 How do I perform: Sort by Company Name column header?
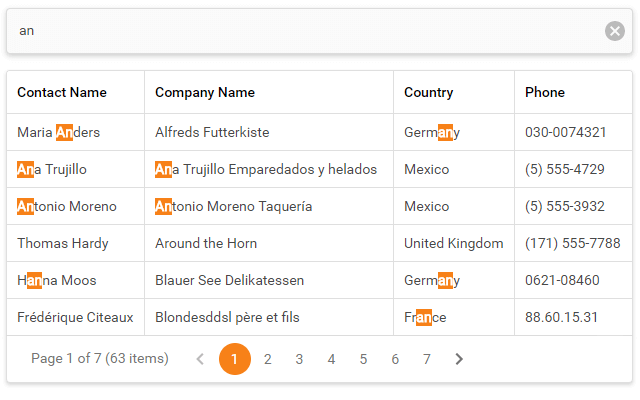pyautogui.click(x=205, y=93)
